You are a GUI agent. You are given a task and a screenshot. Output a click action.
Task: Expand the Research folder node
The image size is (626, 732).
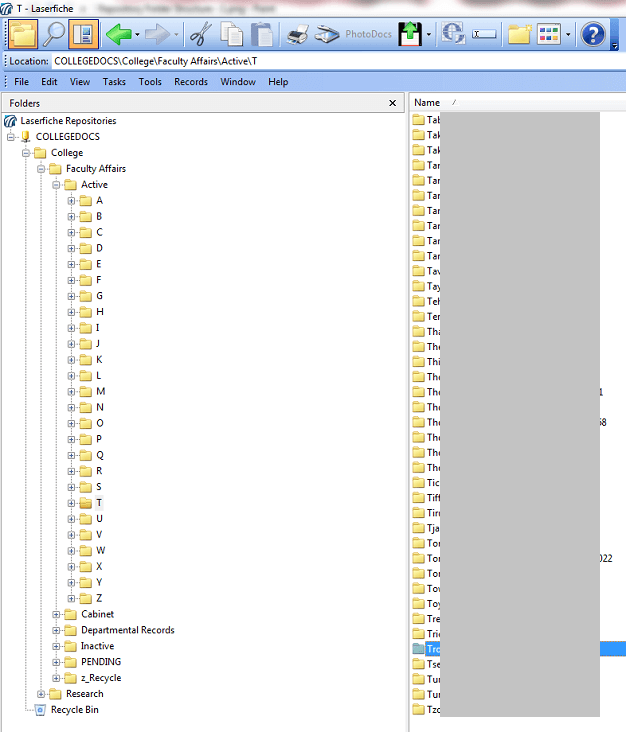(41, 694)
